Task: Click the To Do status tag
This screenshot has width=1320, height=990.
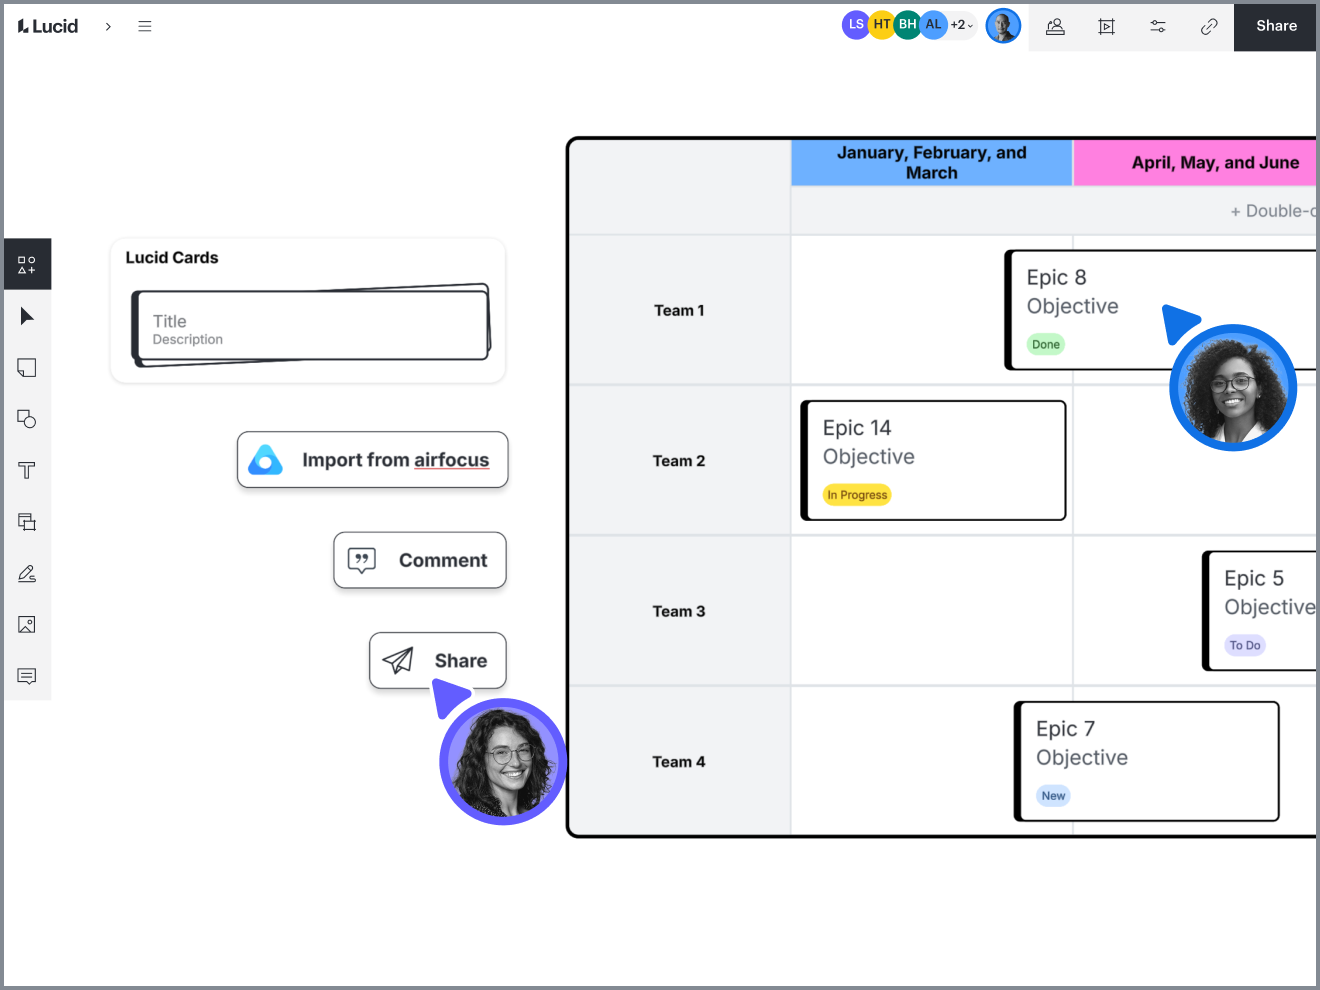Action: click(1245, 646)
